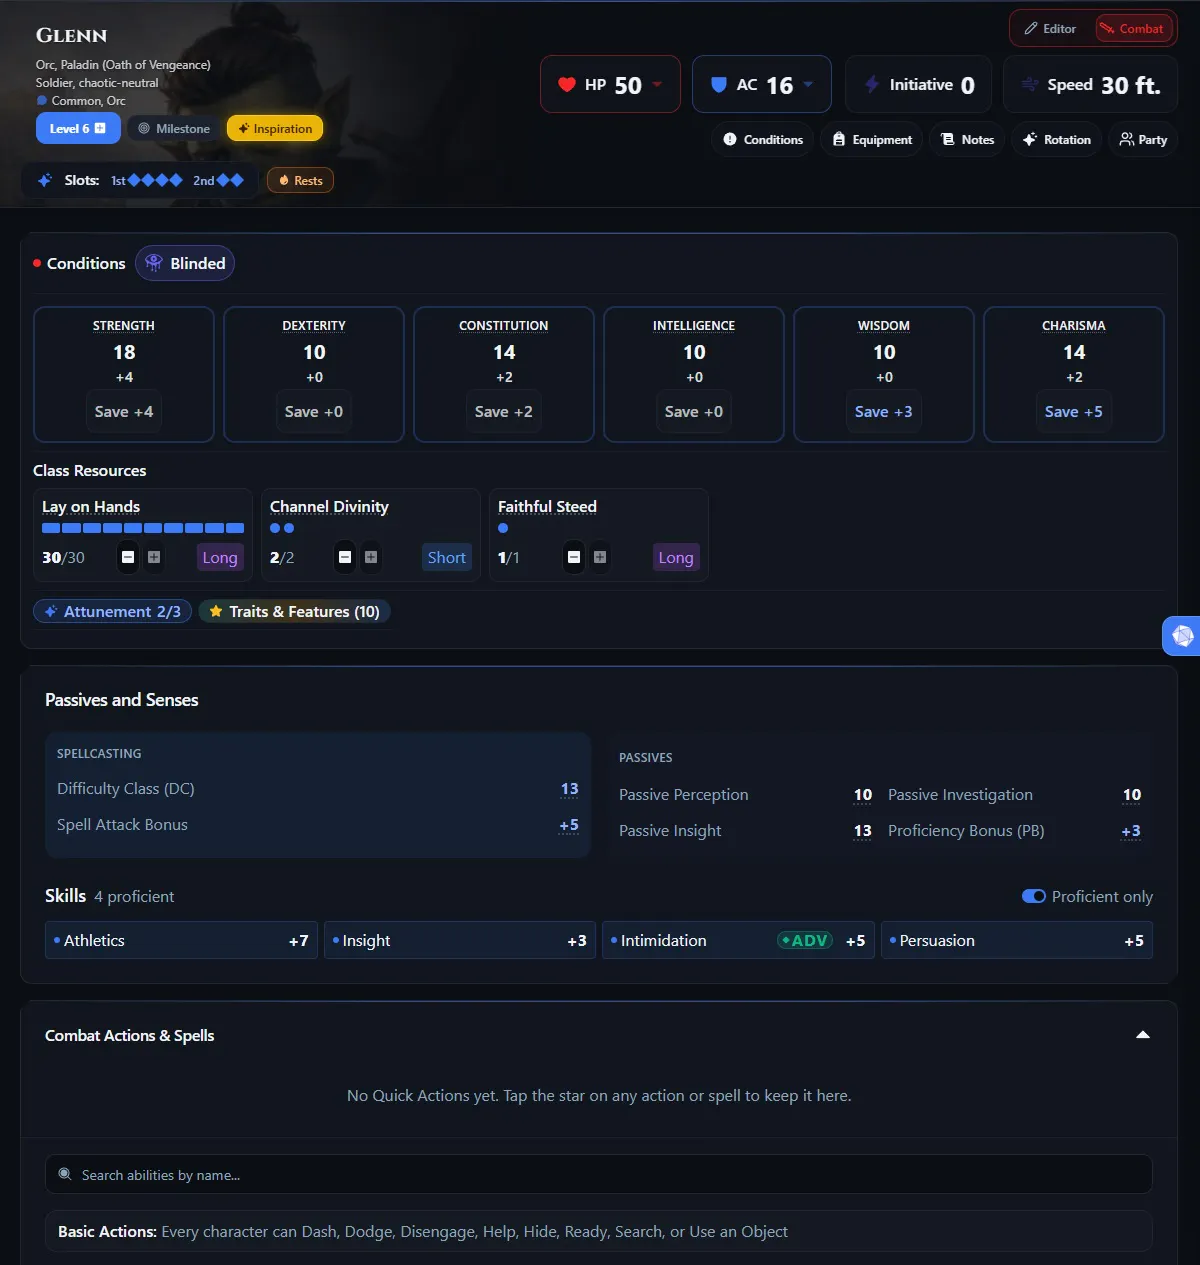Open the Equipment panel
The image size is (1200, 1265).
click(x=872, y=140)
